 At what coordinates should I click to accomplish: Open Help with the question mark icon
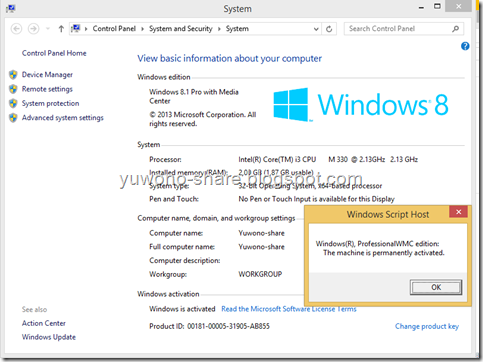click(x=465, y=46)
